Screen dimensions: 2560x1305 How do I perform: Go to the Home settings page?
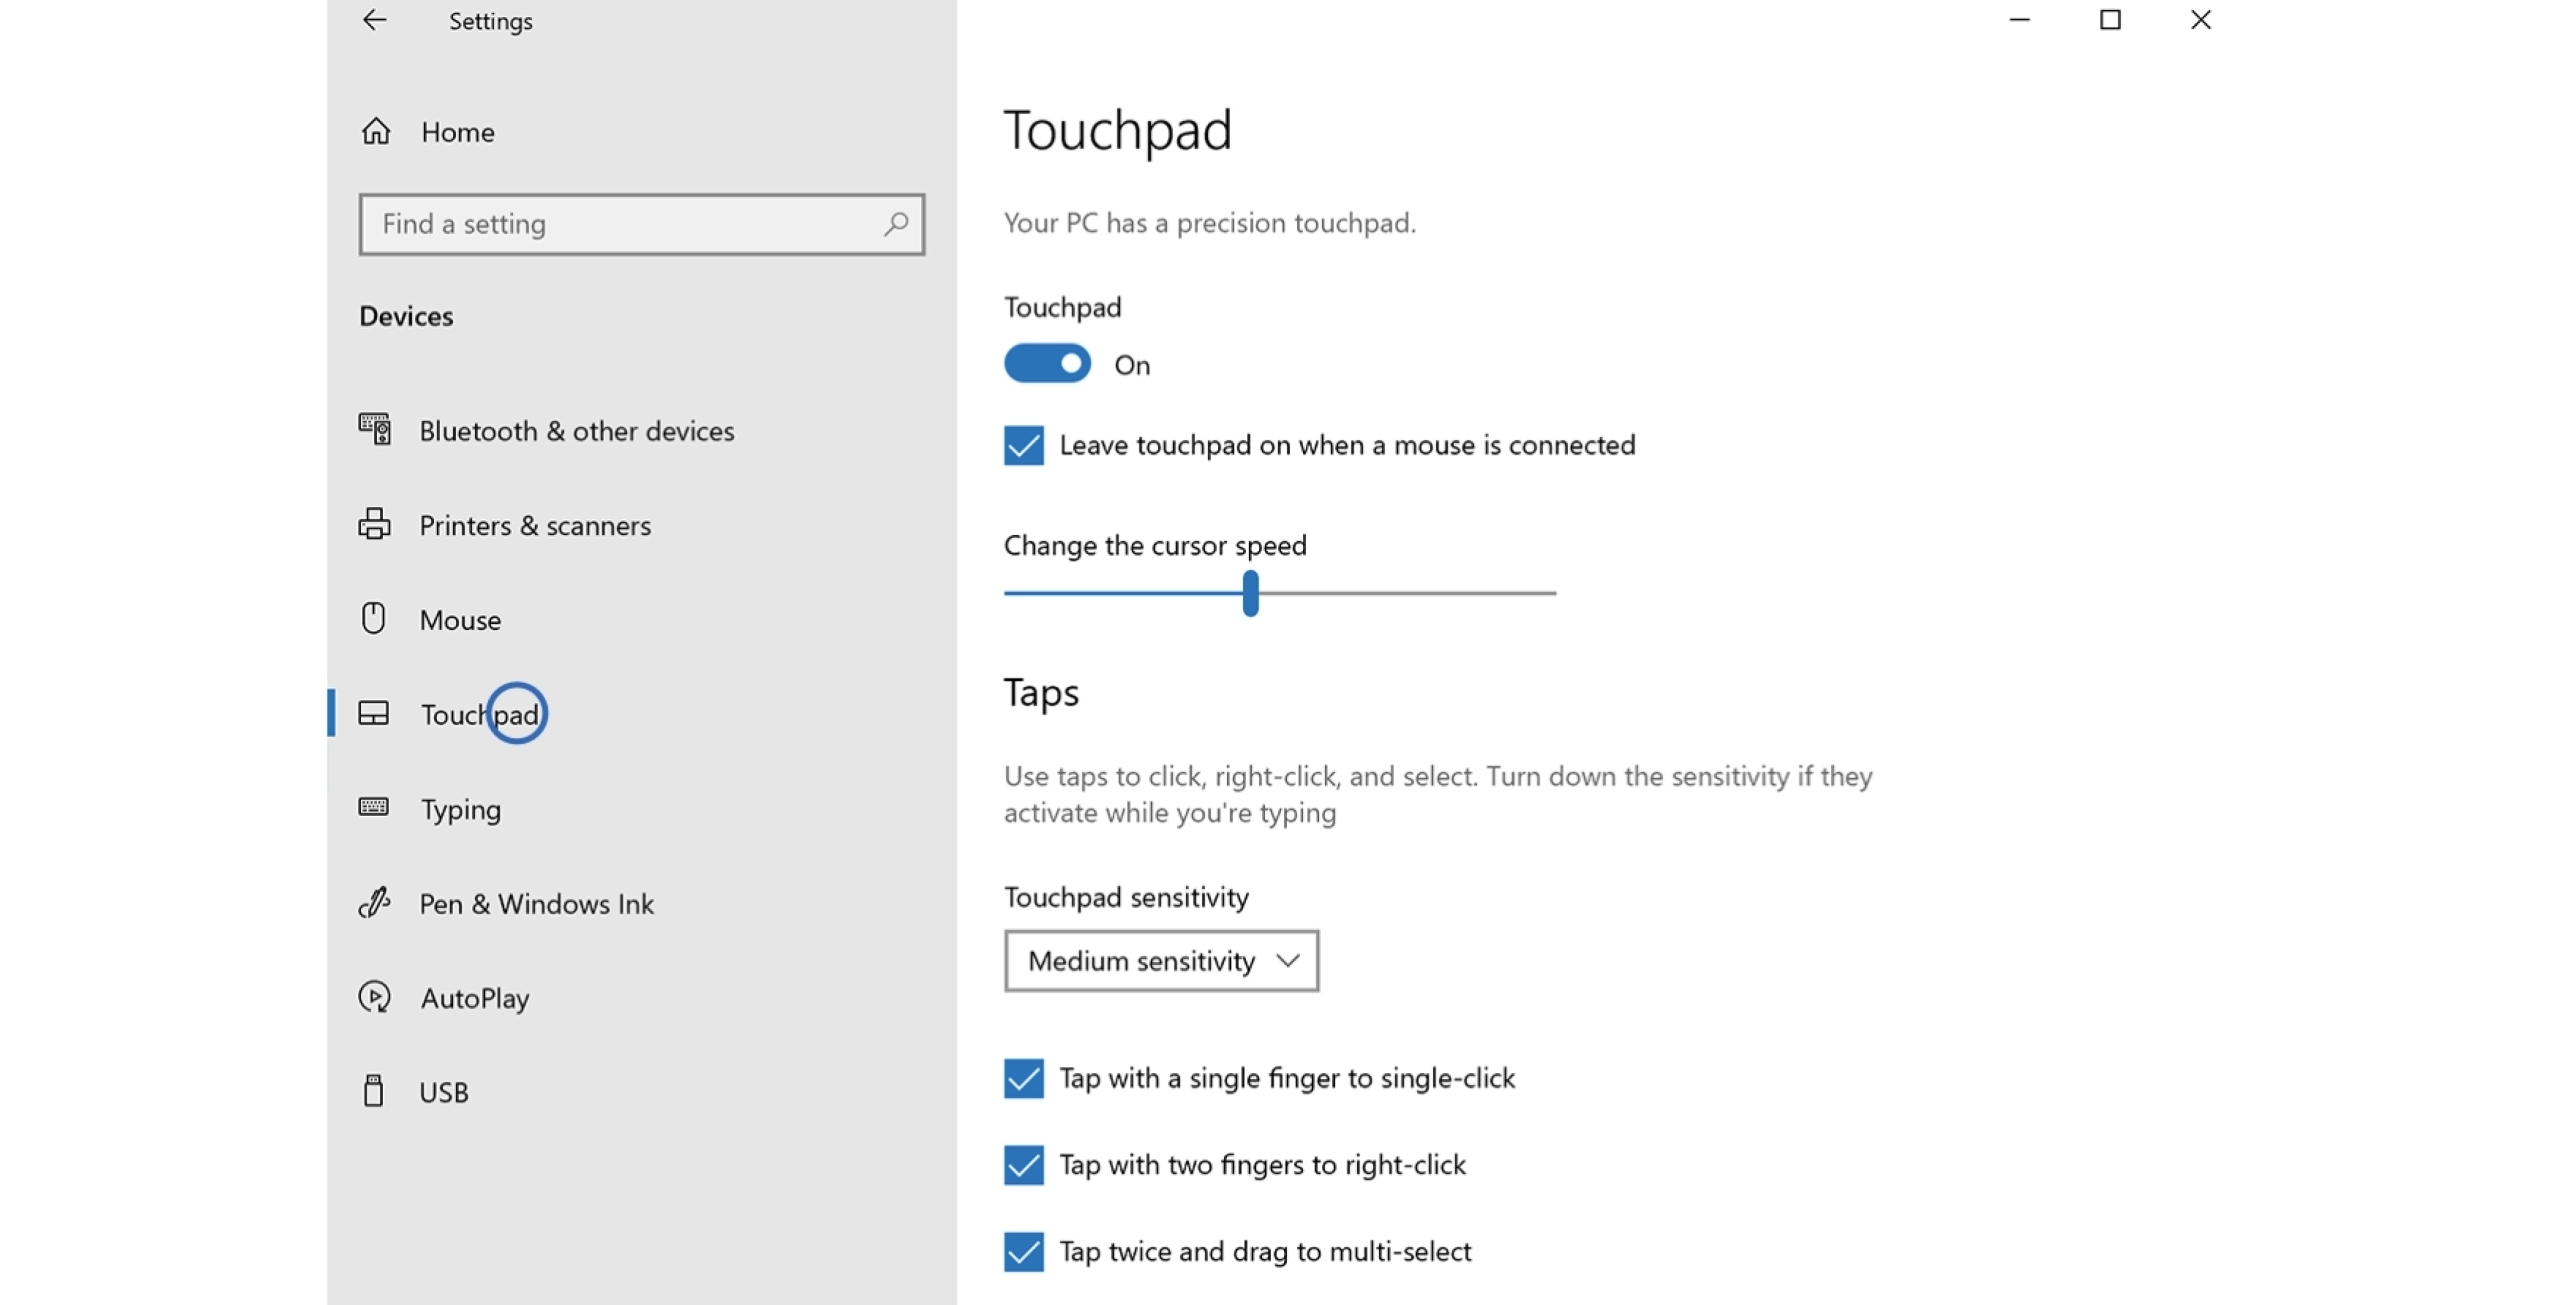(457, 132)
